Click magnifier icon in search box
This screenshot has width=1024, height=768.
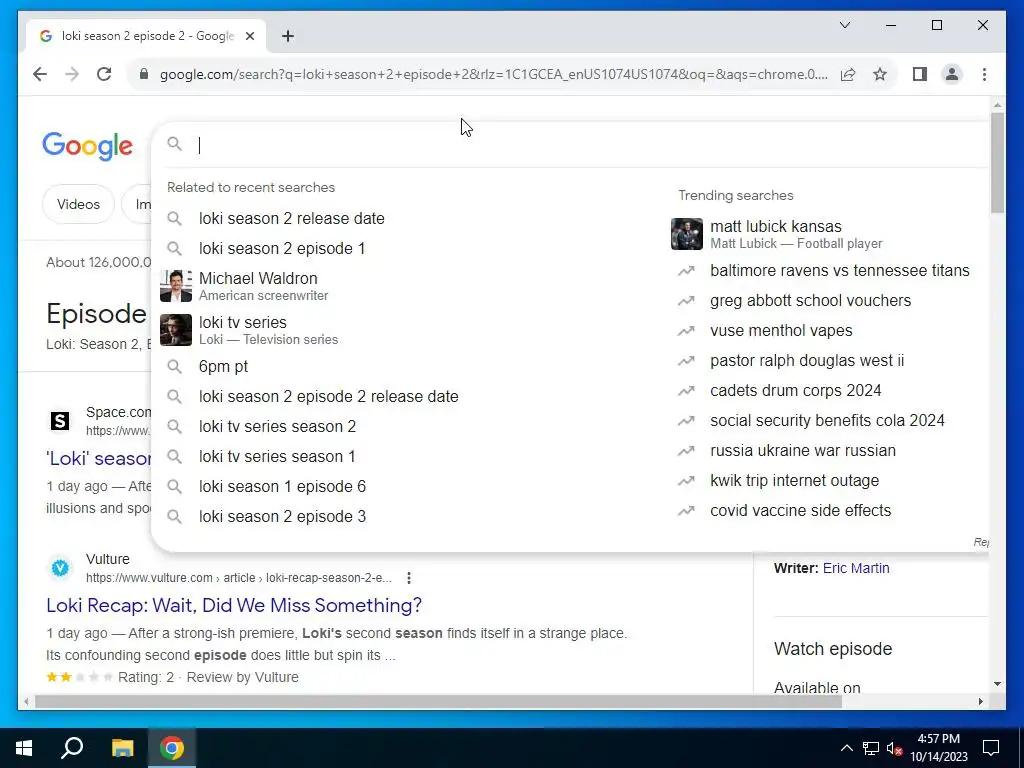174,144
